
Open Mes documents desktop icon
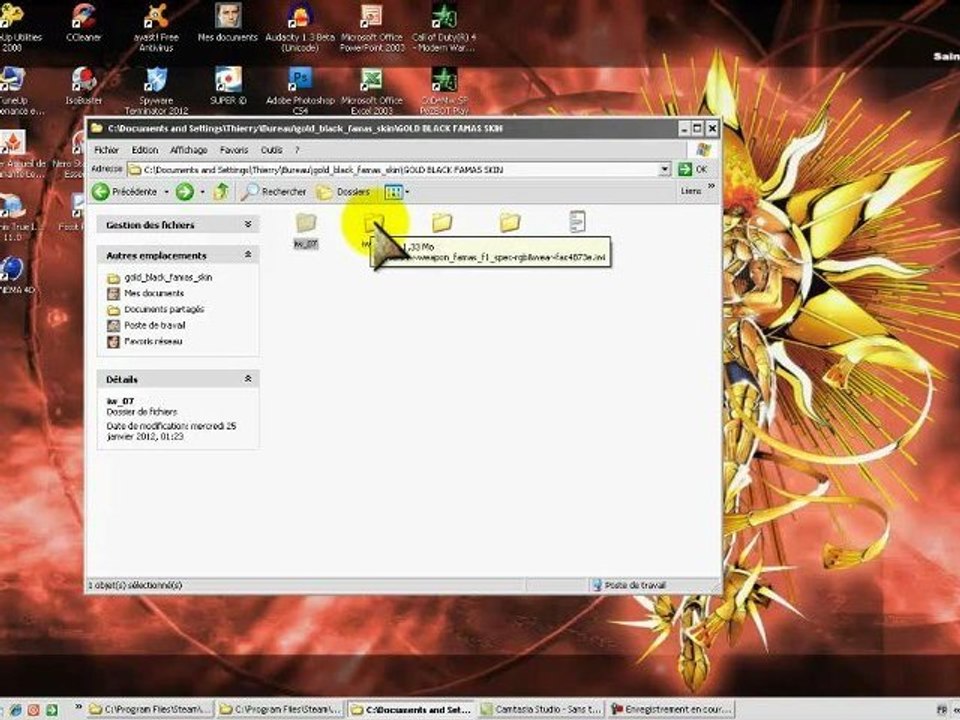tap(228, 23)
